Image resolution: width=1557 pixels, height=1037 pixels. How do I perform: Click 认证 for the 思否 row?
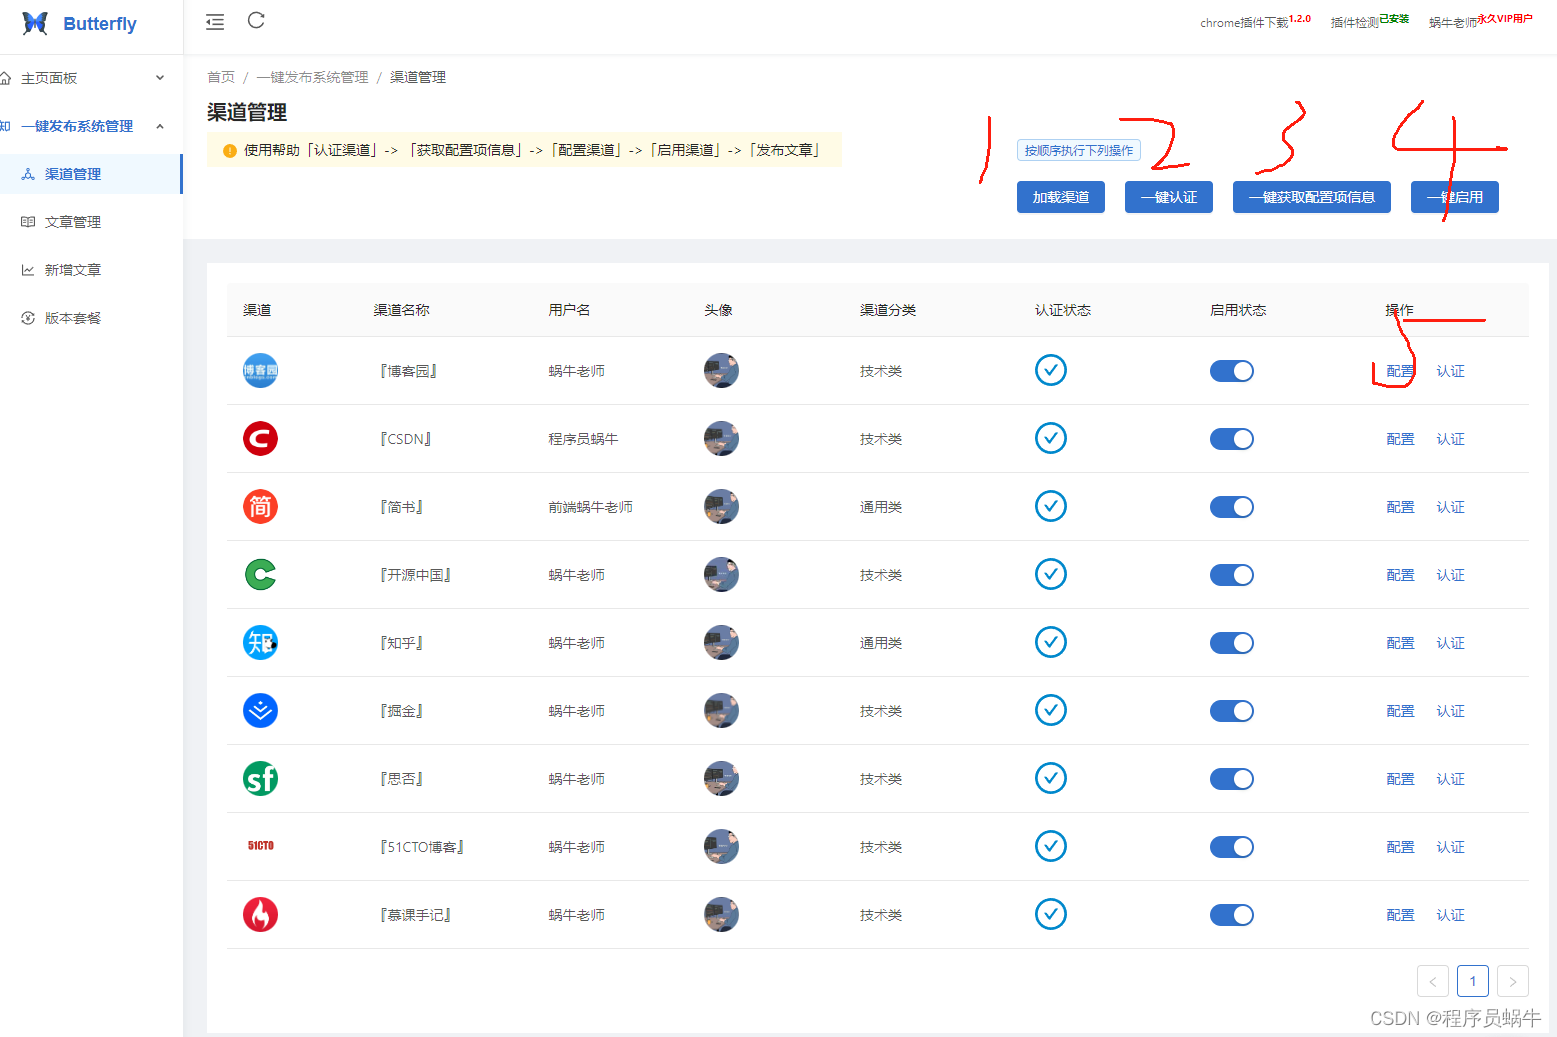click(1450, 779)
